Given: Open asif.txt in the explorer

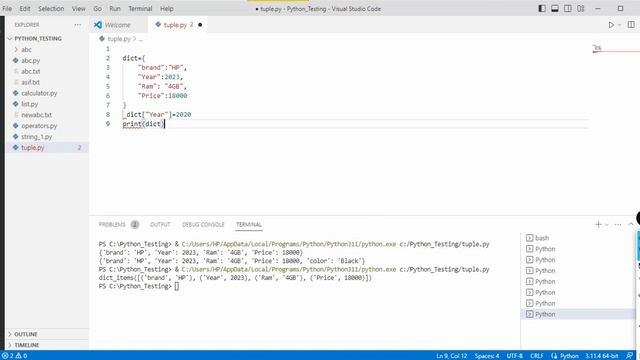Looking at the screenshot, I should click(x=30, y=82).
